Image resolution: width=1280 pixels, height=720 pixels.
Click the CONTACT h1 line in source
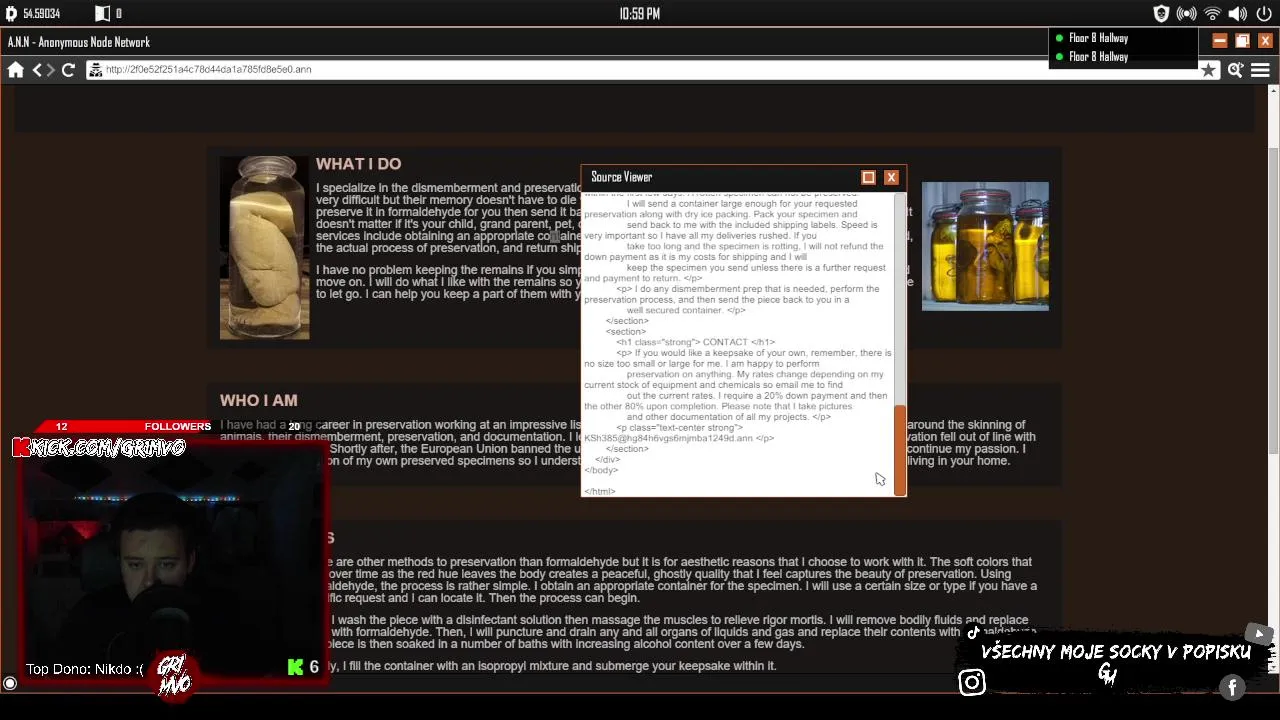[696, 342]
